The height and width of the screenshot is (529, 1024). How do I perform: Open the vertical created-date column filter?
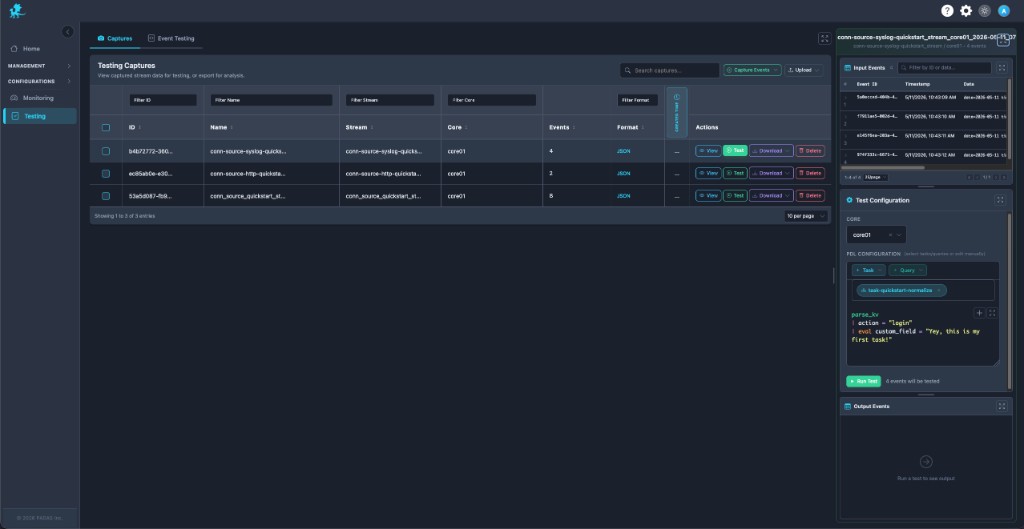click(677, 112)
